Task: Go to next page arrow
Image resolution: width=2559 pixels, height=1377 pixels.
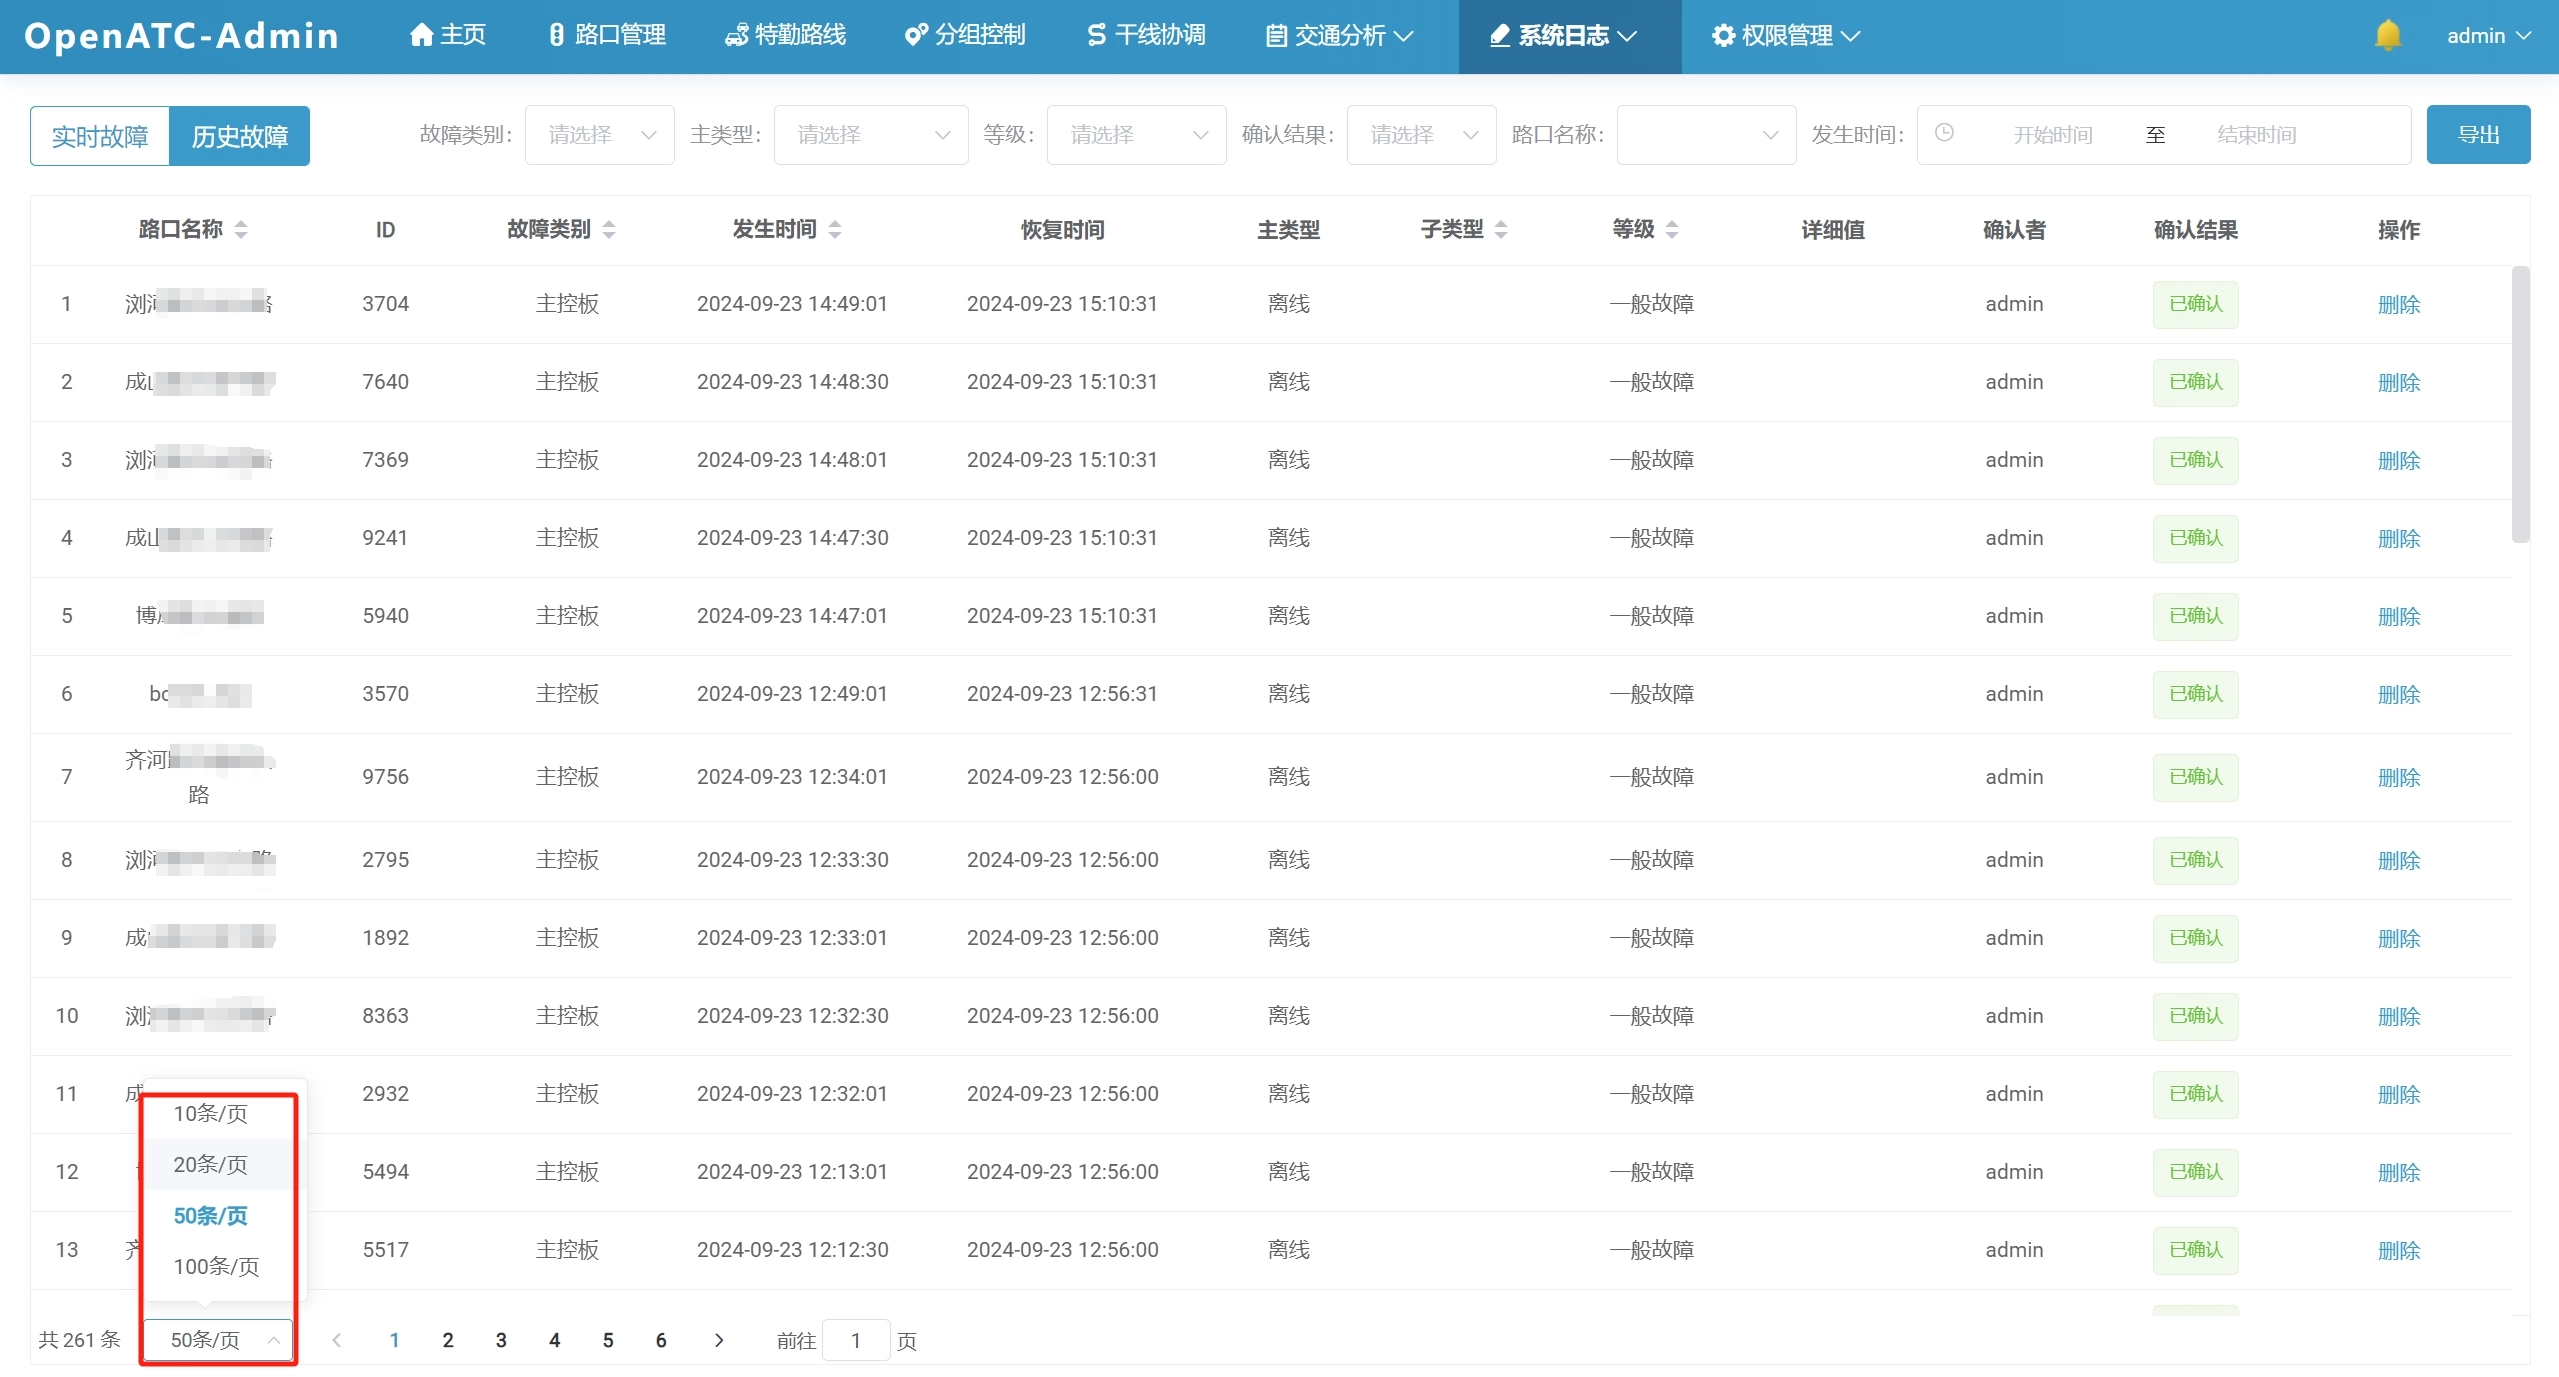Action: pos(718,1340)
